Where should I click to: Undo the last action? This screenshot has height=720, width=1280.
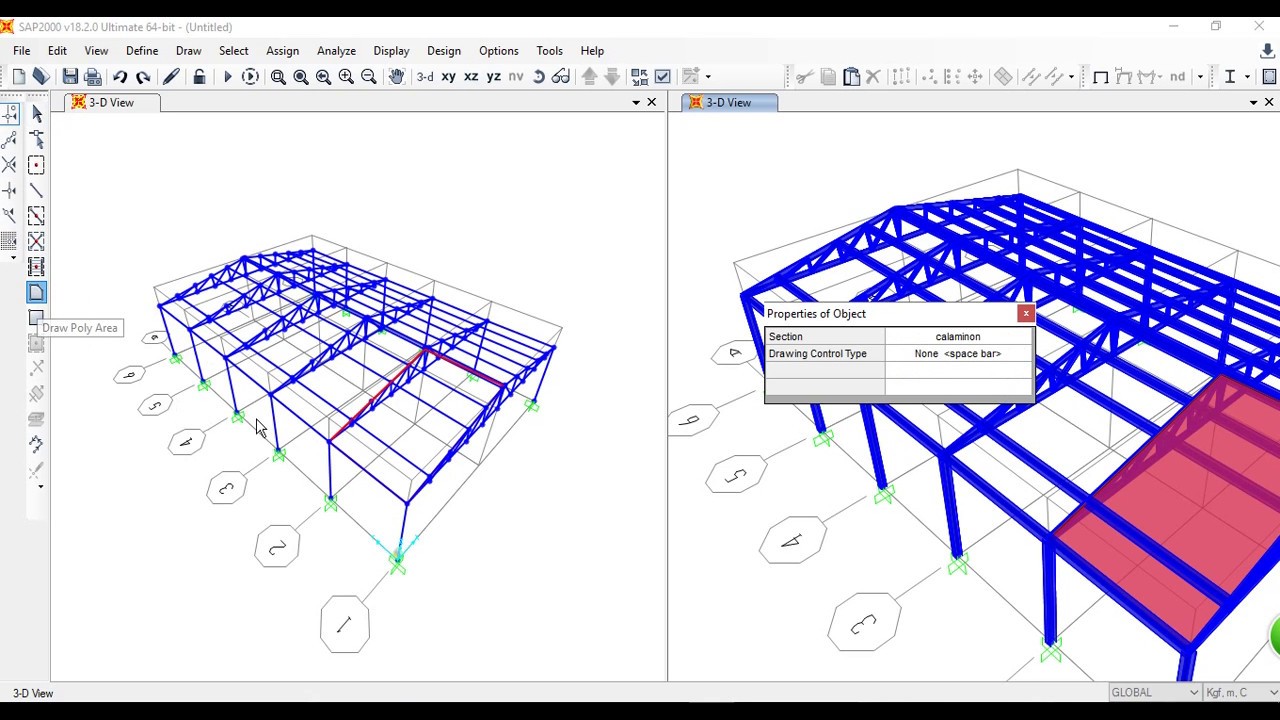click(x=120, y=77)
